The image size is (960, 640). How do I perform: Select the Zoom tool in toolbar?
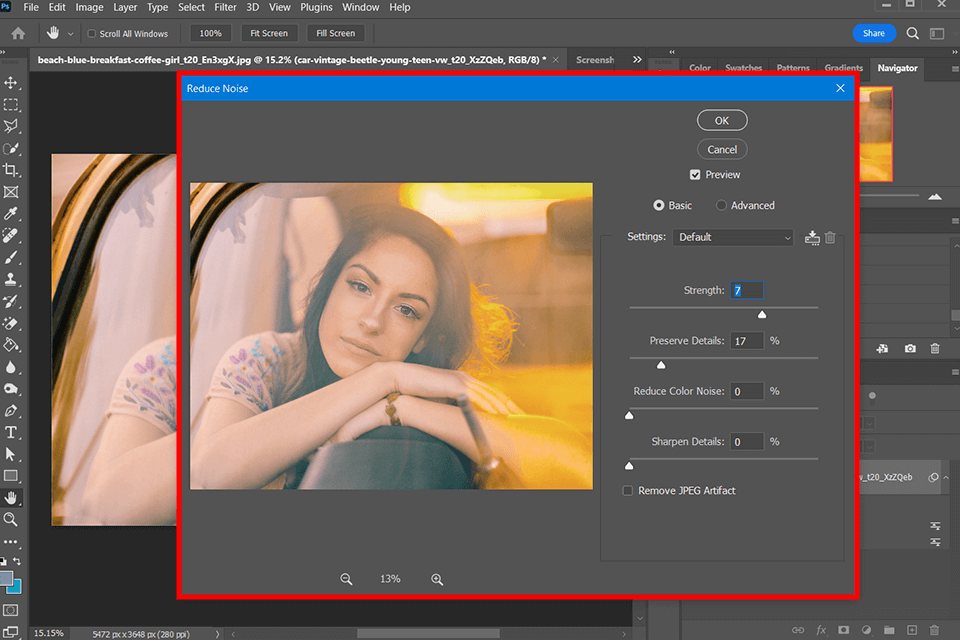(x=10, y=519)
